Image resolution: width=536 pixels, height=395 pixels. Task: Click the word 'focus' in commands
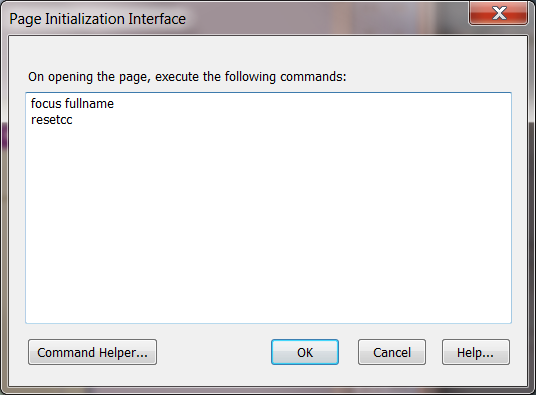(46, 104)
